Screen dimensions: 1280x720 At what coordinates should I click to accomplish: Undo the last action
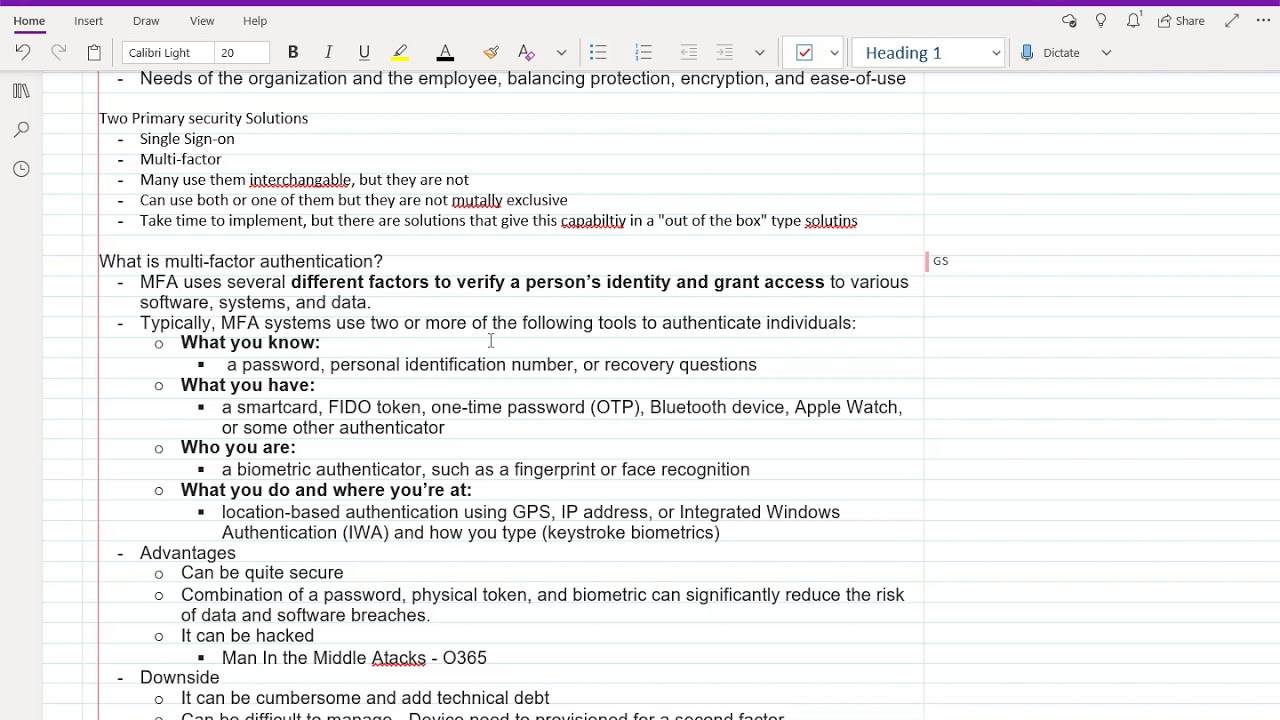click(x=22, y=52)
